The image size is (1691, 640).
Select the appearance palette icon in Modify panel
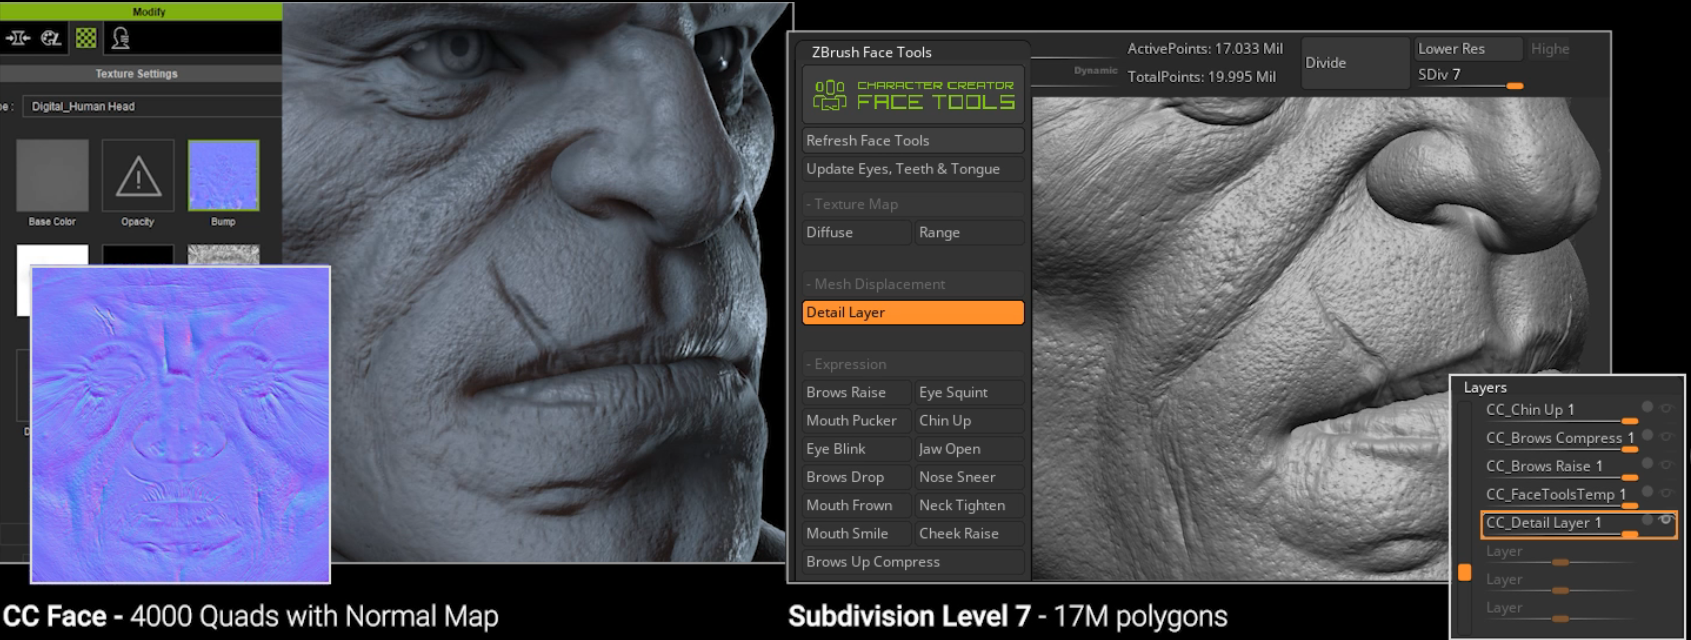click(51, 38)
